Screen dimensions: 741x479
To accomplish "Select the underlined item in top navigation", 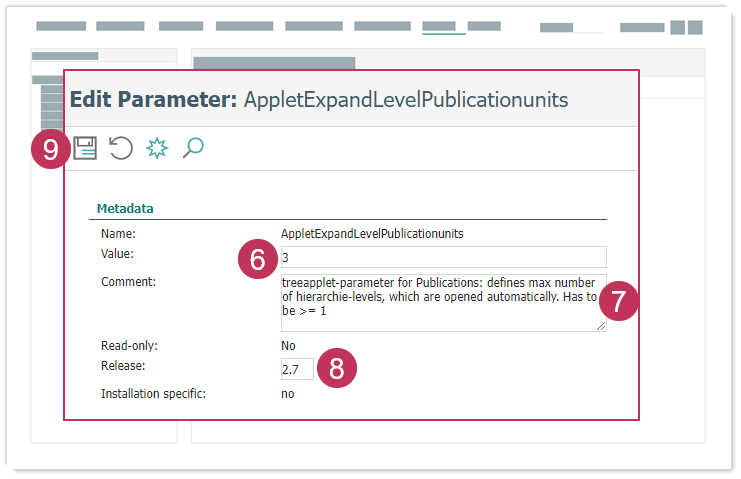I will pyautogui.click(x=443, y=26).
